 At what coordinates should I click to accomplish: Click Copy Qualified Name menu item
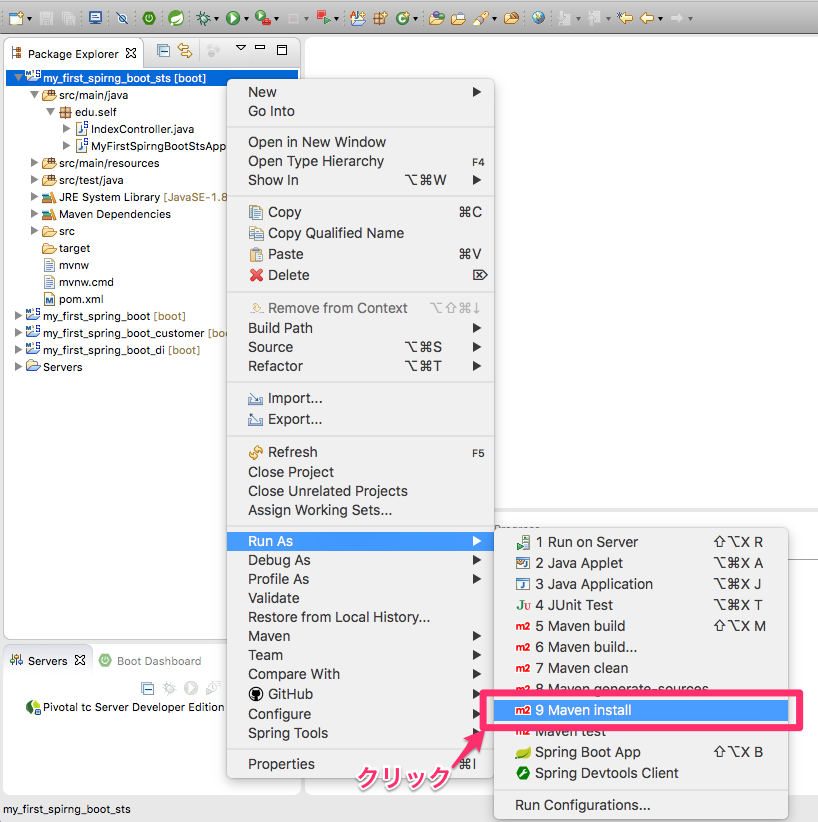tap(360, 233)
